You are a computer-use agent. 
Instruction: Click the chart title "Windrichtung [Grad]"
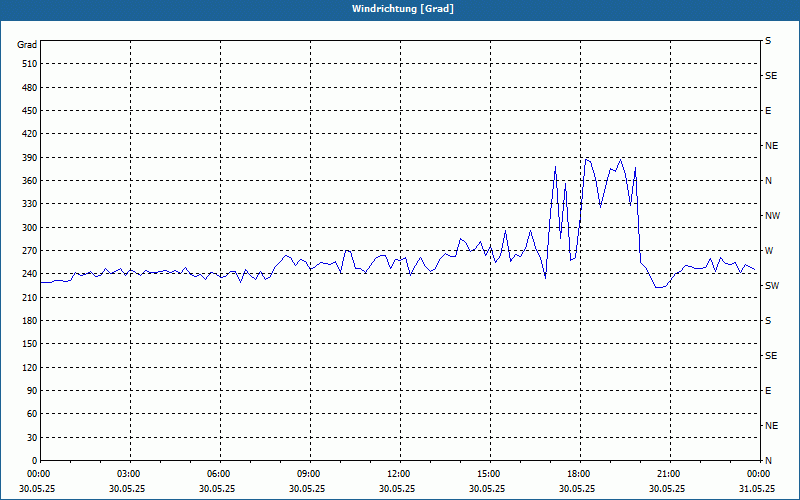pyautogui.click(x=403, y=9)
